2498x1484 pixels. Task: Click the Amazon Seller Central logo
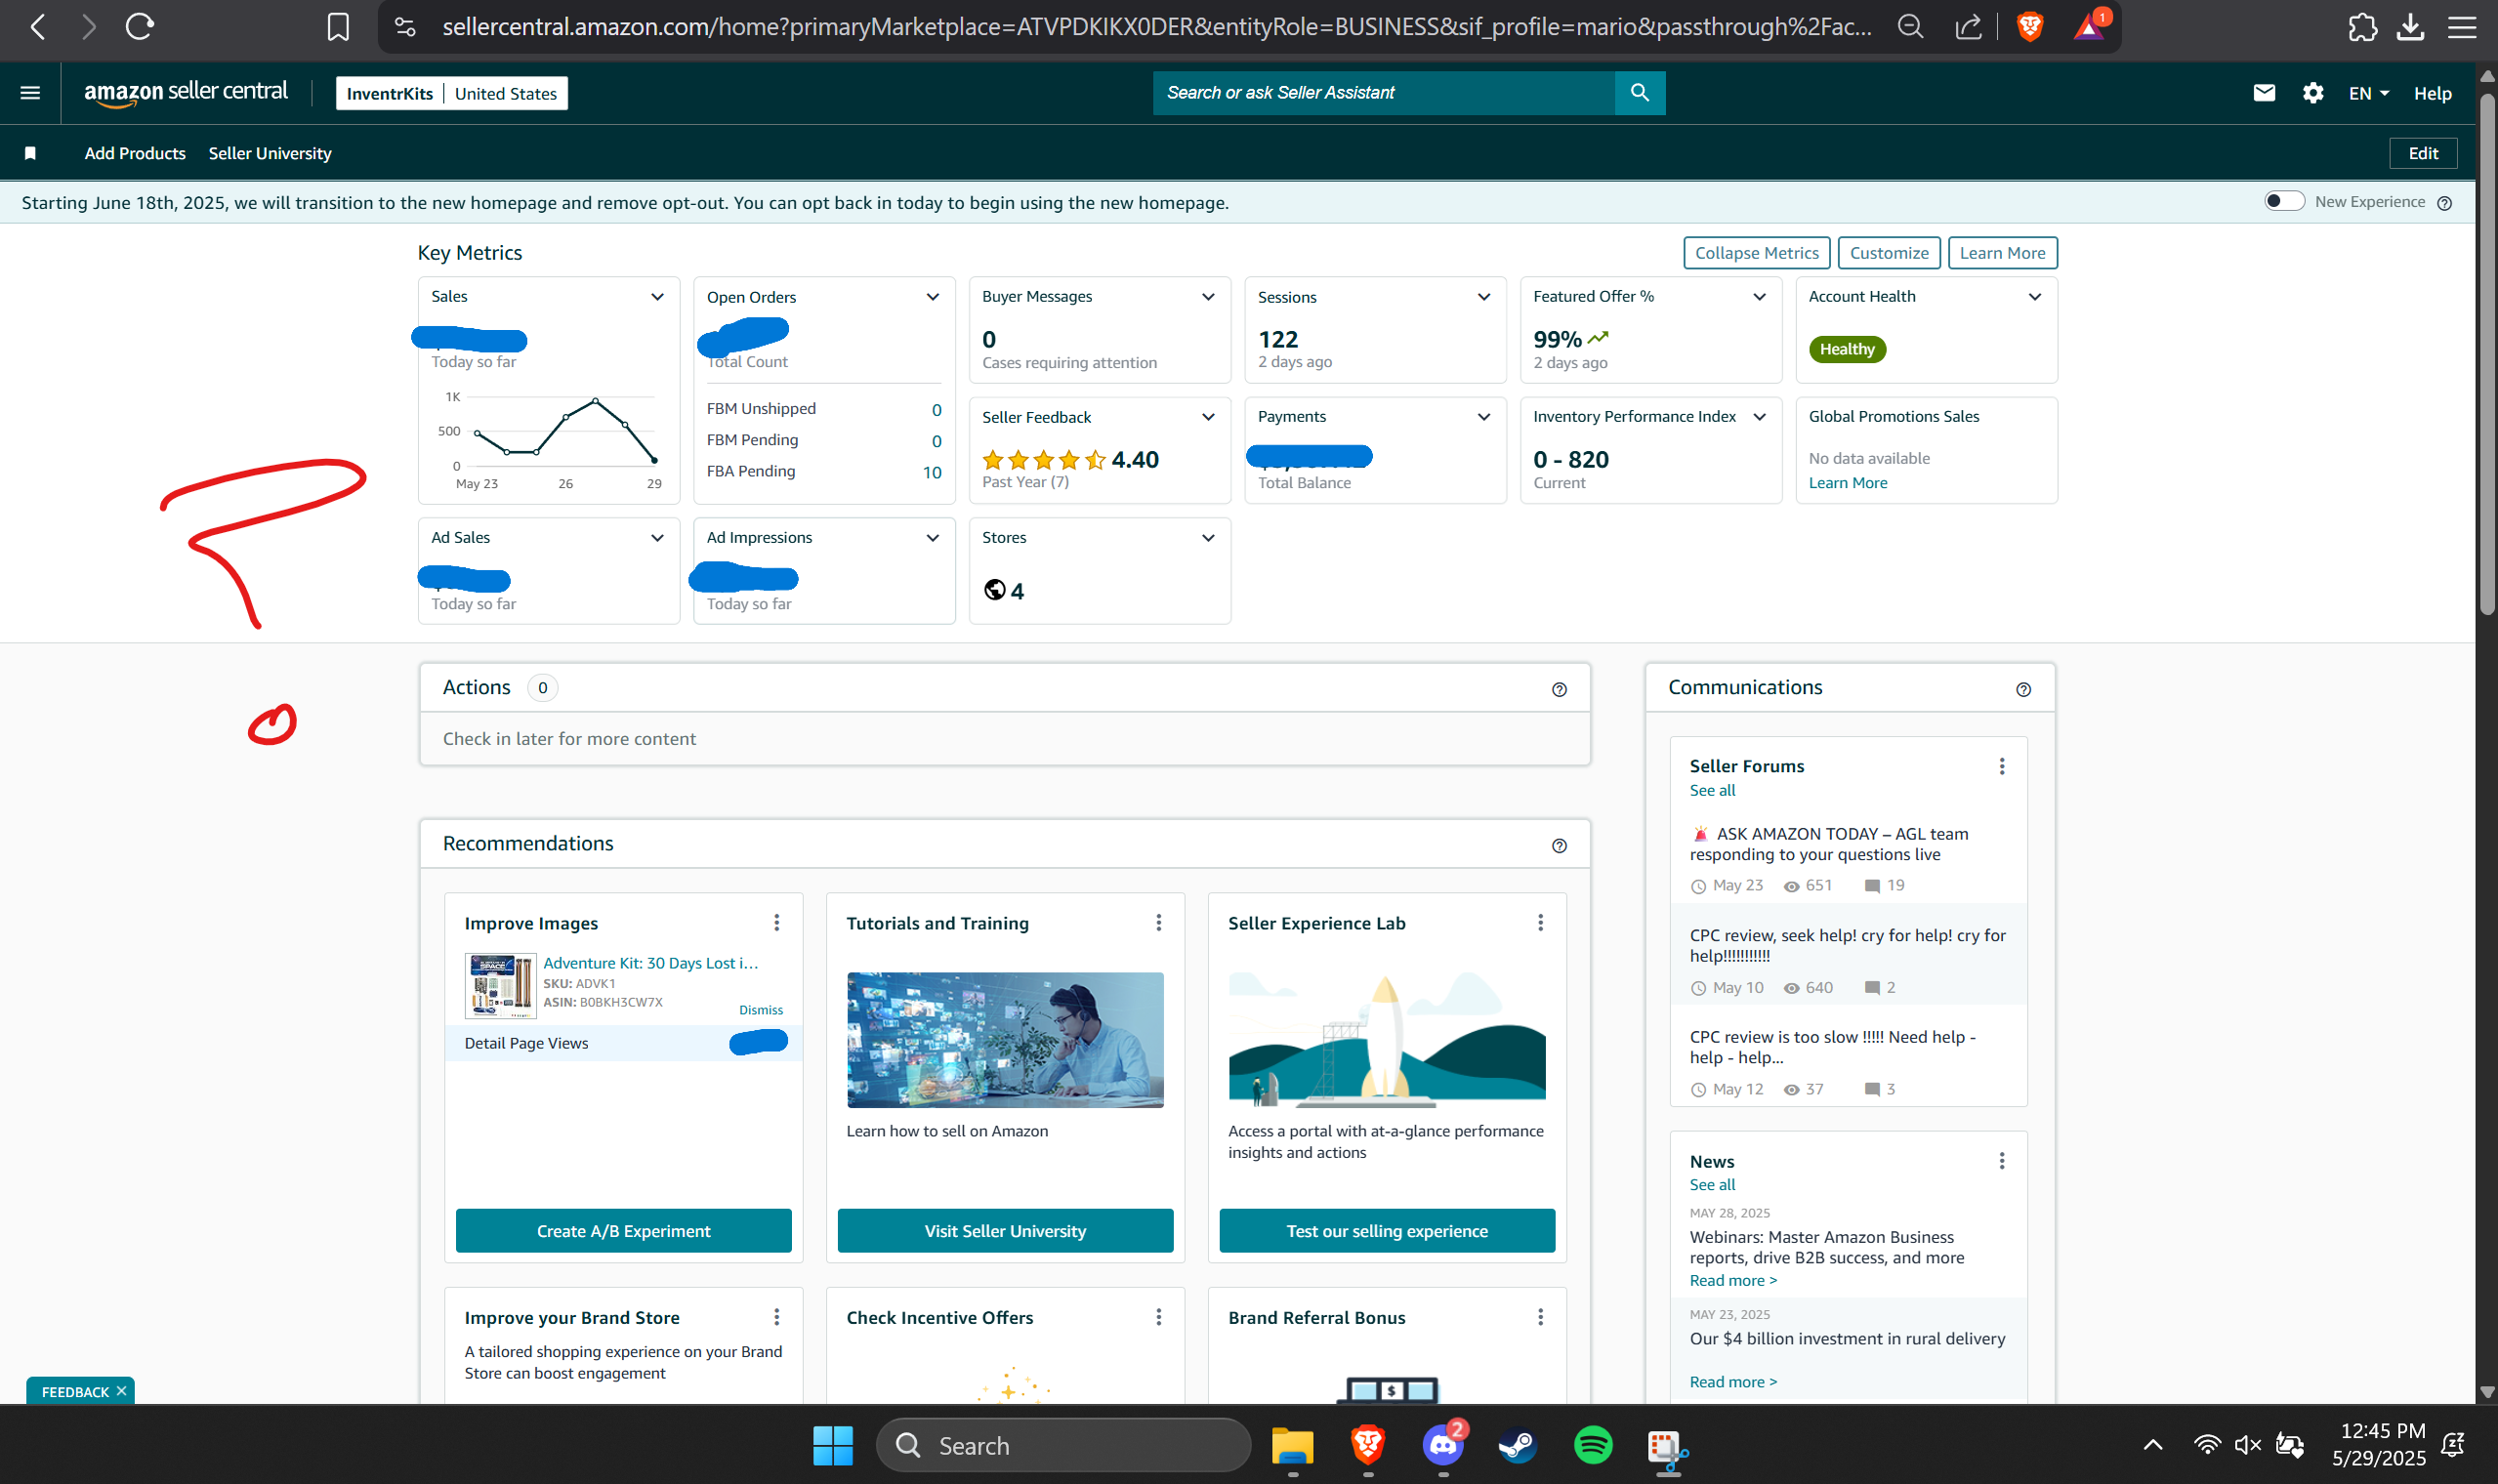(x=186, y=93)
